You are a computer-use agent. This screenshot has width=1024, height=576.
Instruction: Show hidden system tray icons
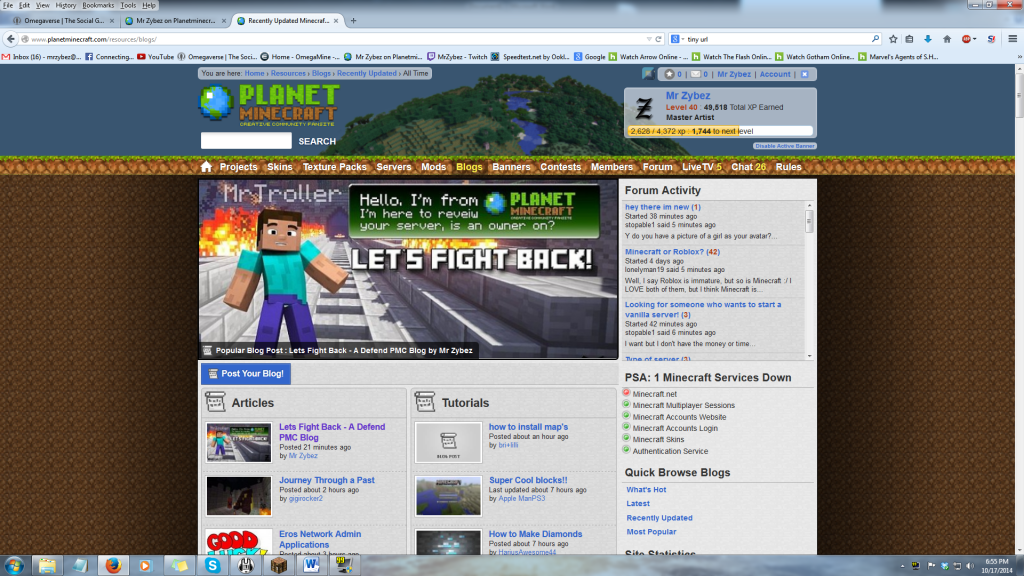pyautogui.click(x=903, y=566)
